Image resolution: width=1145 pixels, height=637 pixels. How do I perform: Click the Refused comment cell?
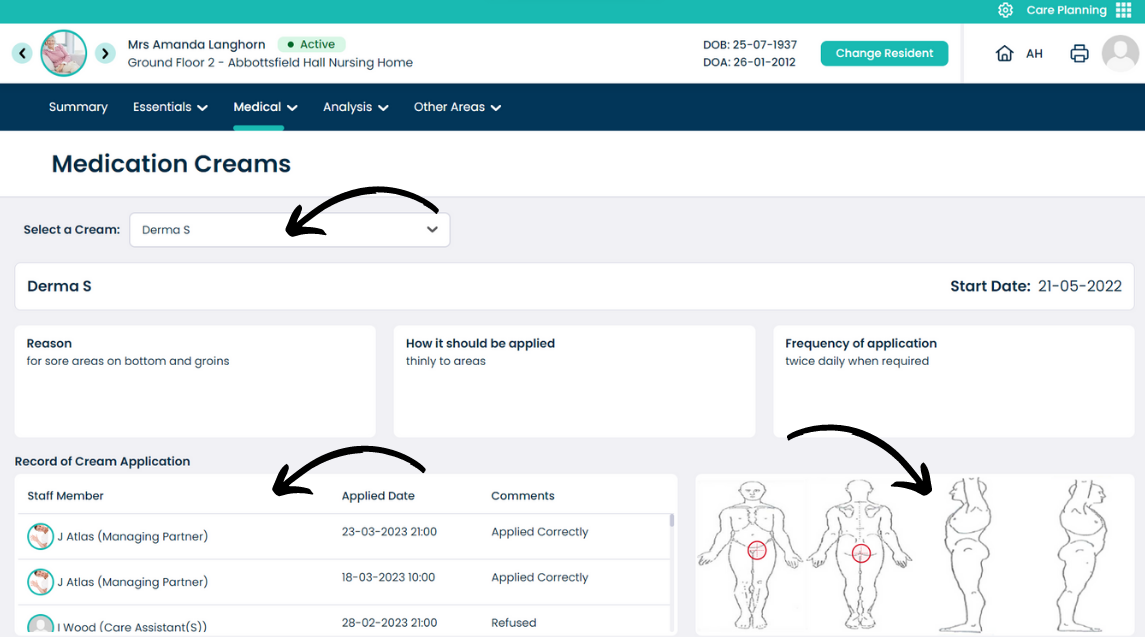pos(513,622)
